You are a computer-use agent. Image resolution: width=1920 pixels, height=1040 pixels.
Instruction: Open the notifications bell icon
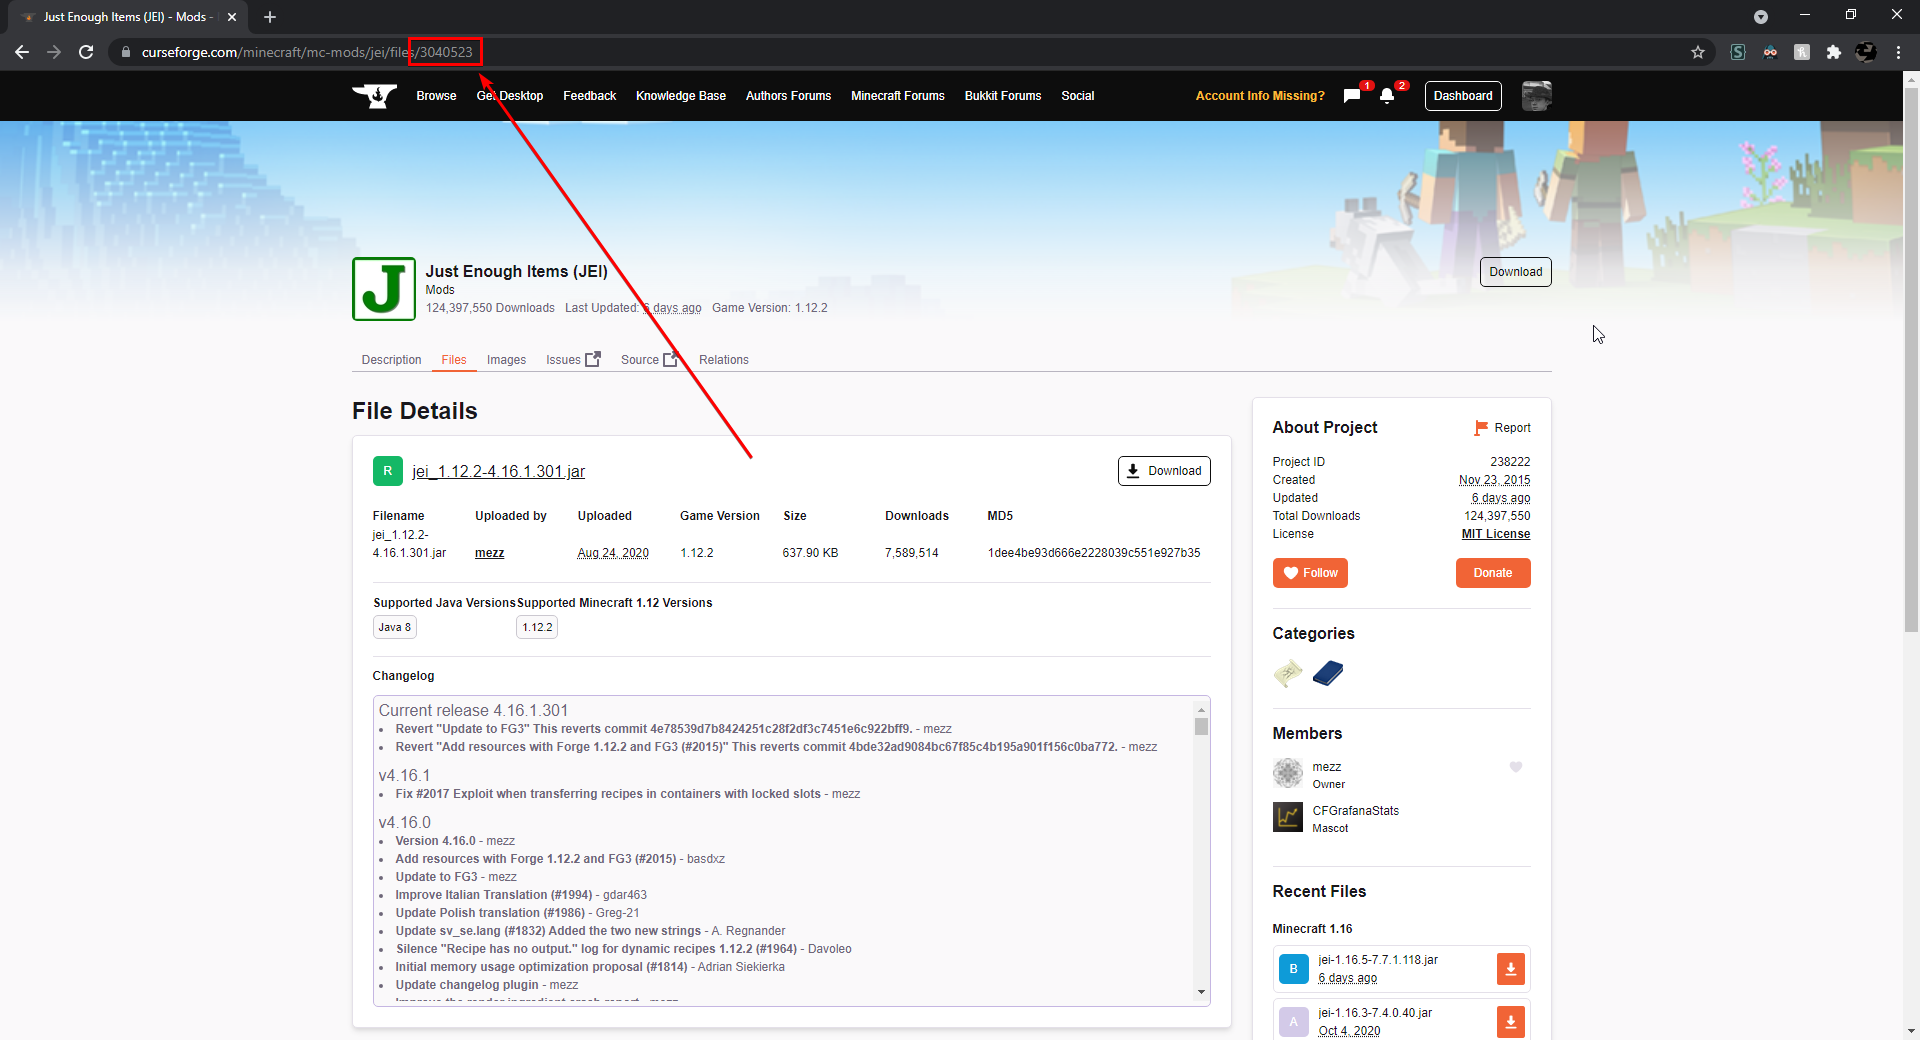1387,96
